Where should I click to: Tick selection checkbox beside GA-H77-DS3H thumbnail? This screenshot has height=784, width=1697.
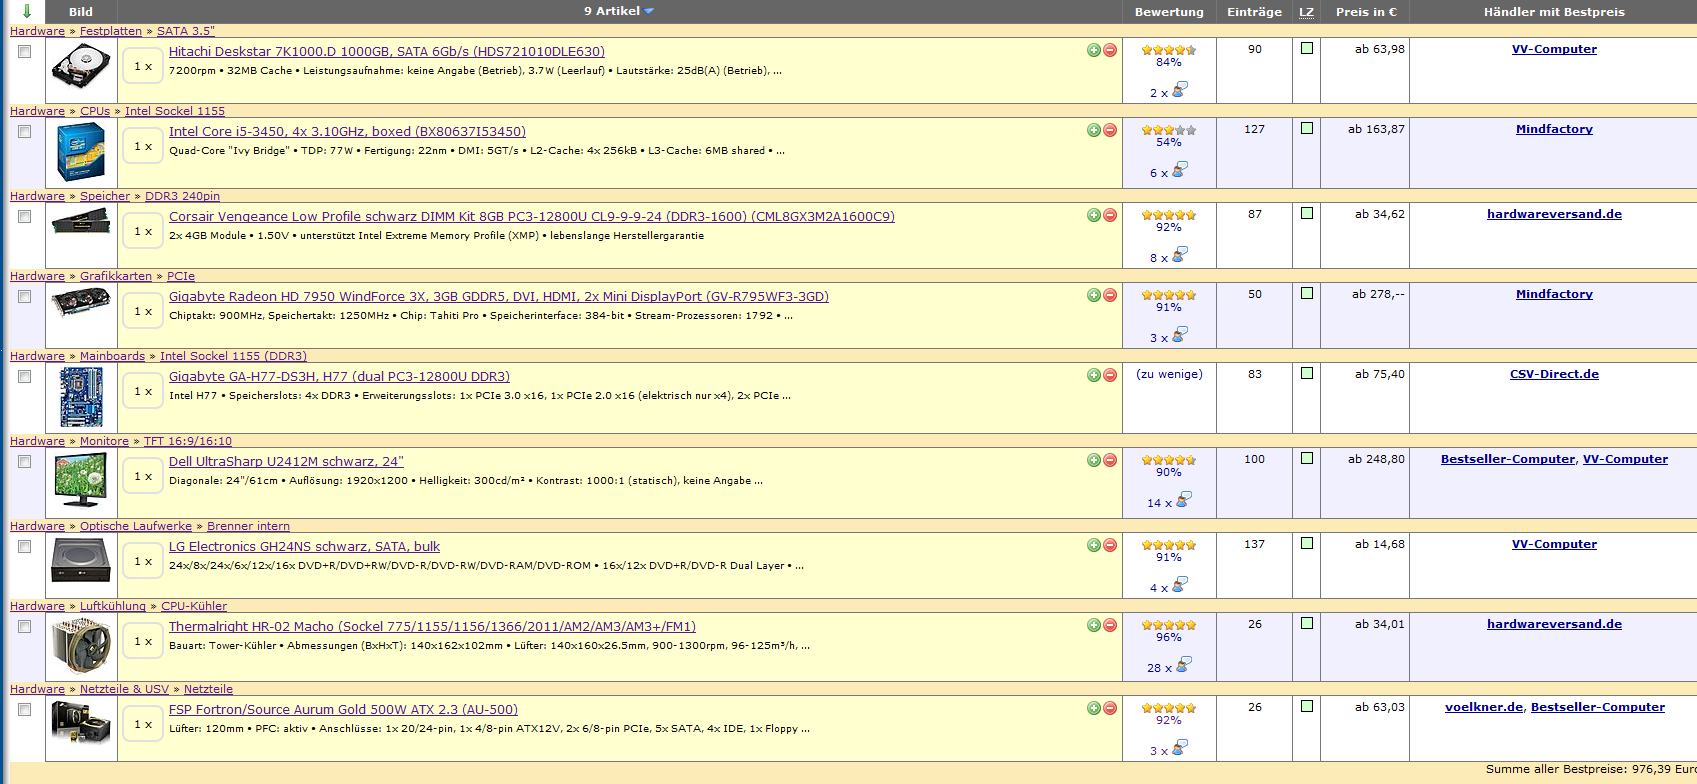(25, 376)
